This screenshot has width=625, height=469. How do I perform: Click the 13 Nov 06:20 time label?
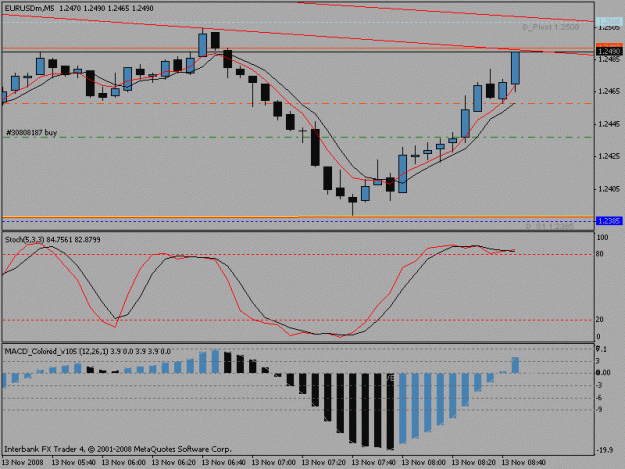pyautogui.click(x=173, y=462)
